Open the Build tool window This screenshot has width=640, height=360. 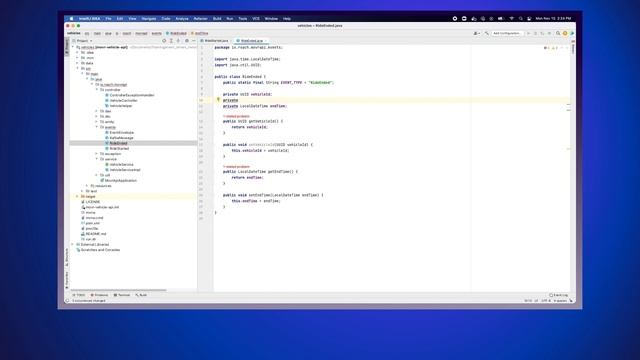(141, 295)
